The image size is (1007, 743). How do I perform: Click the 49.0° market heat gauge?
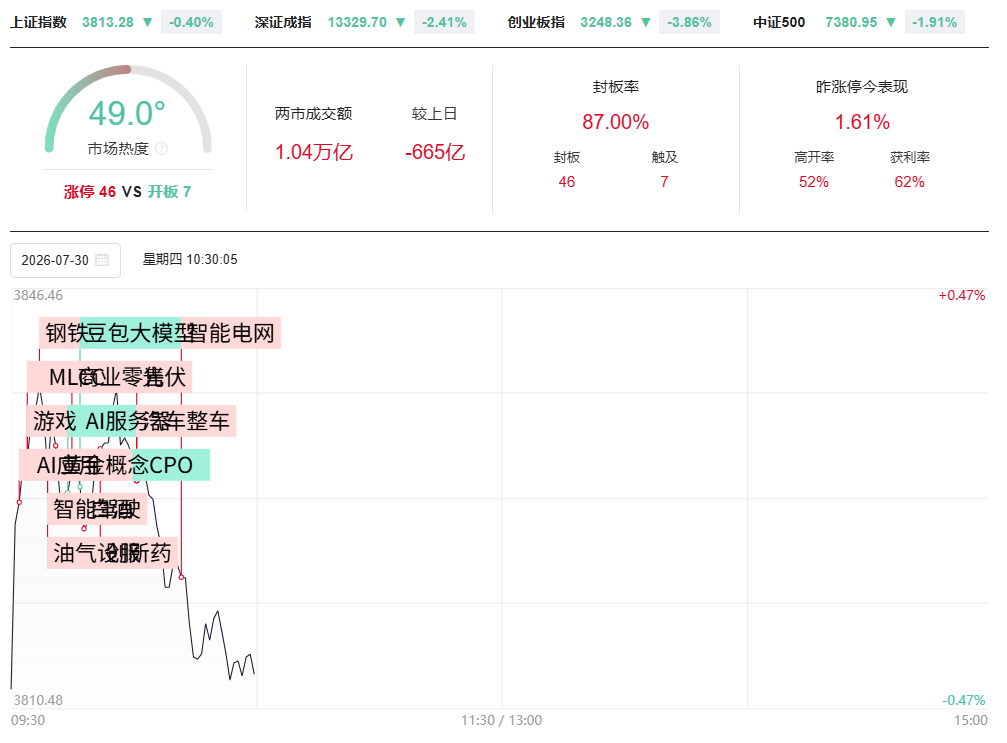click(x=128, y=109)
